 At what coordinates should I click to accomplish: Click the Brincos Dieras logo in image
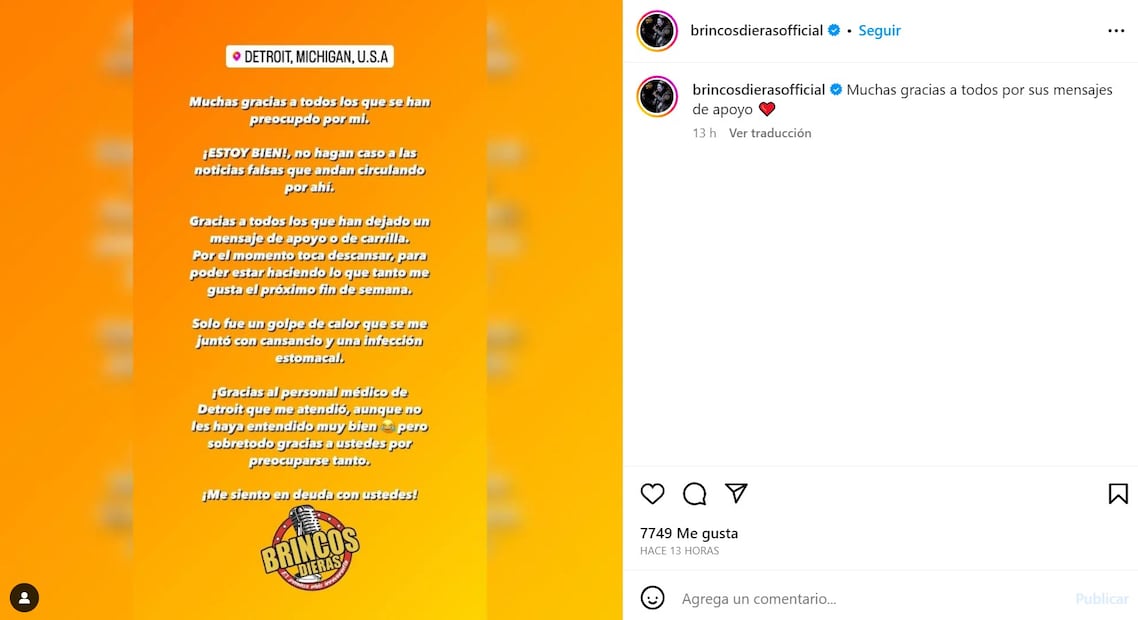(x=310, y=548)
